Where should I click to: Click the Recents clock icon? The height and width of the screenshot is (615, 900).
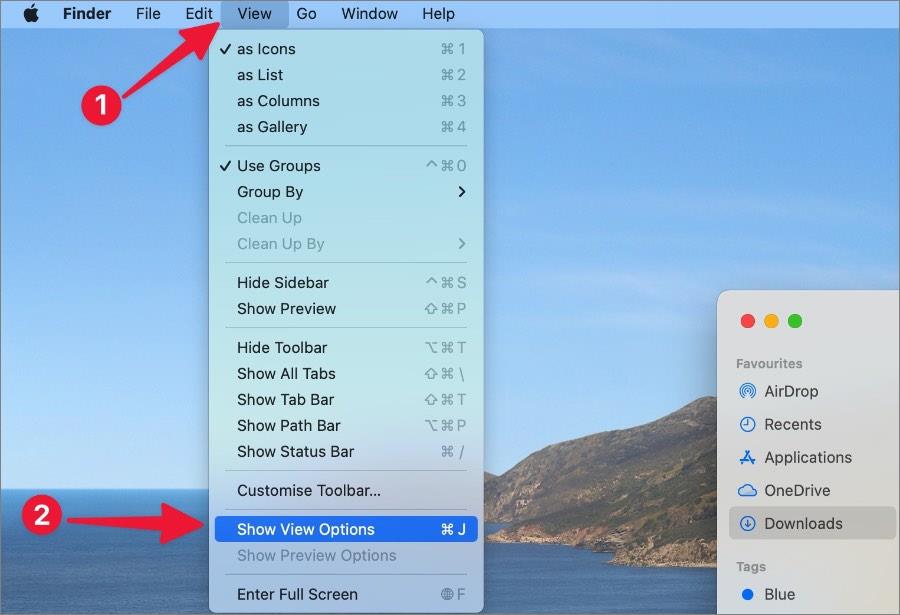pyautogui.click(x=747, y=424)
